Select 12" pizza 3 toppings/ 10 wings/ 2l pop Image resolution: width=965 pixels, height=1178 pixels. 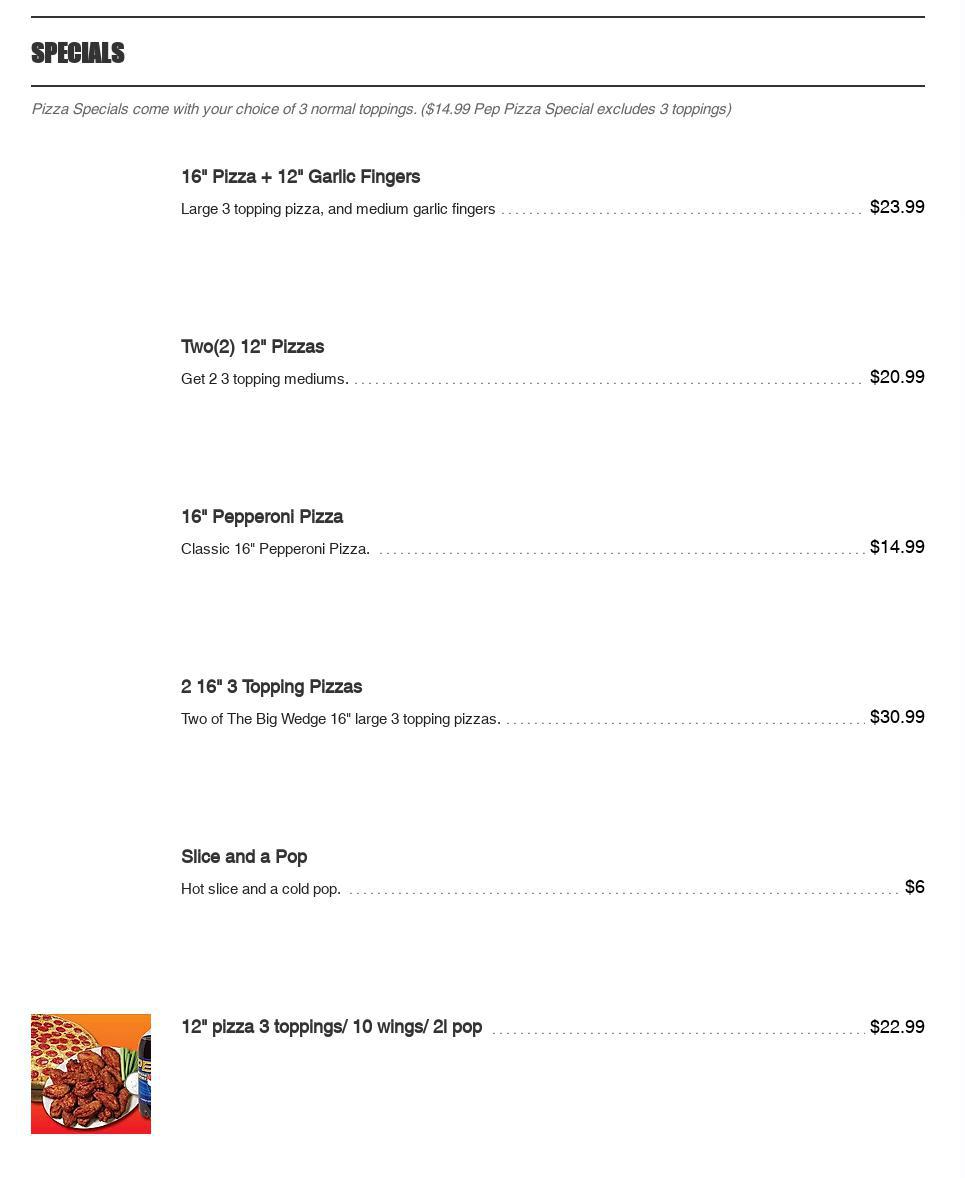331,1027
